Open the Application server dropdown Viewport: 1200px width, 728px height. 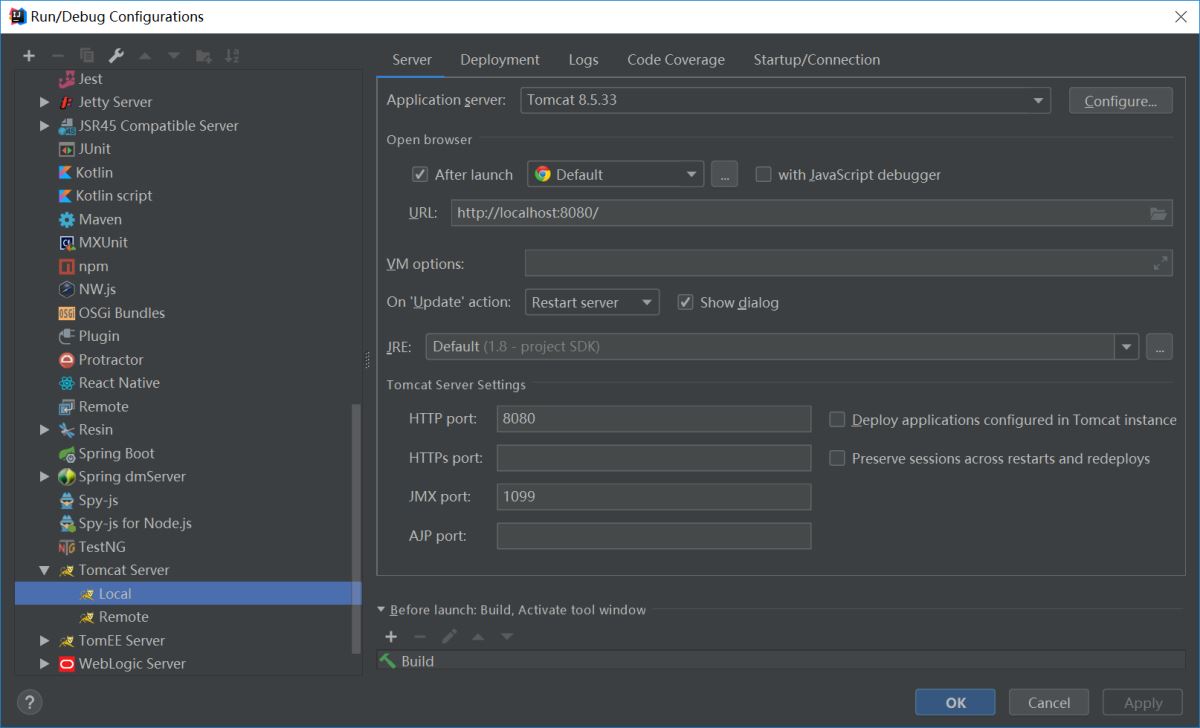pos(785,100)
